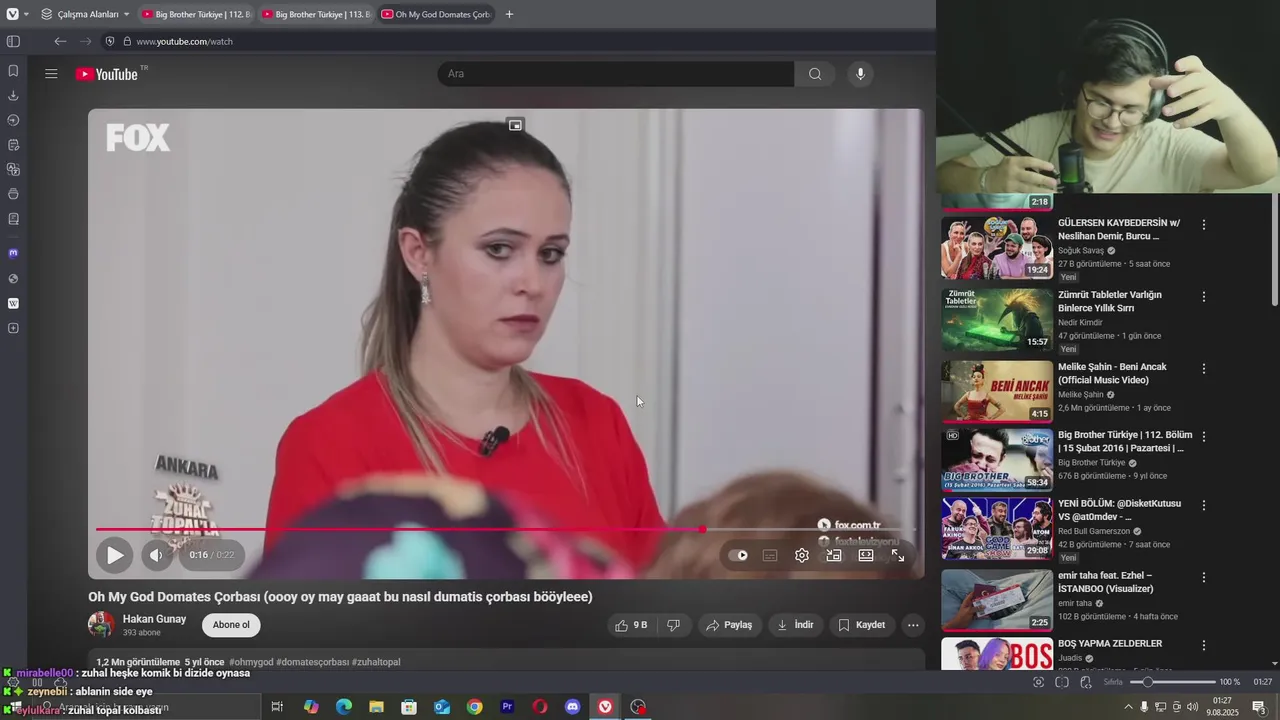Toggle the autoplay switch in player
The image size is (1280, 720).
click(x=738, y=555)
